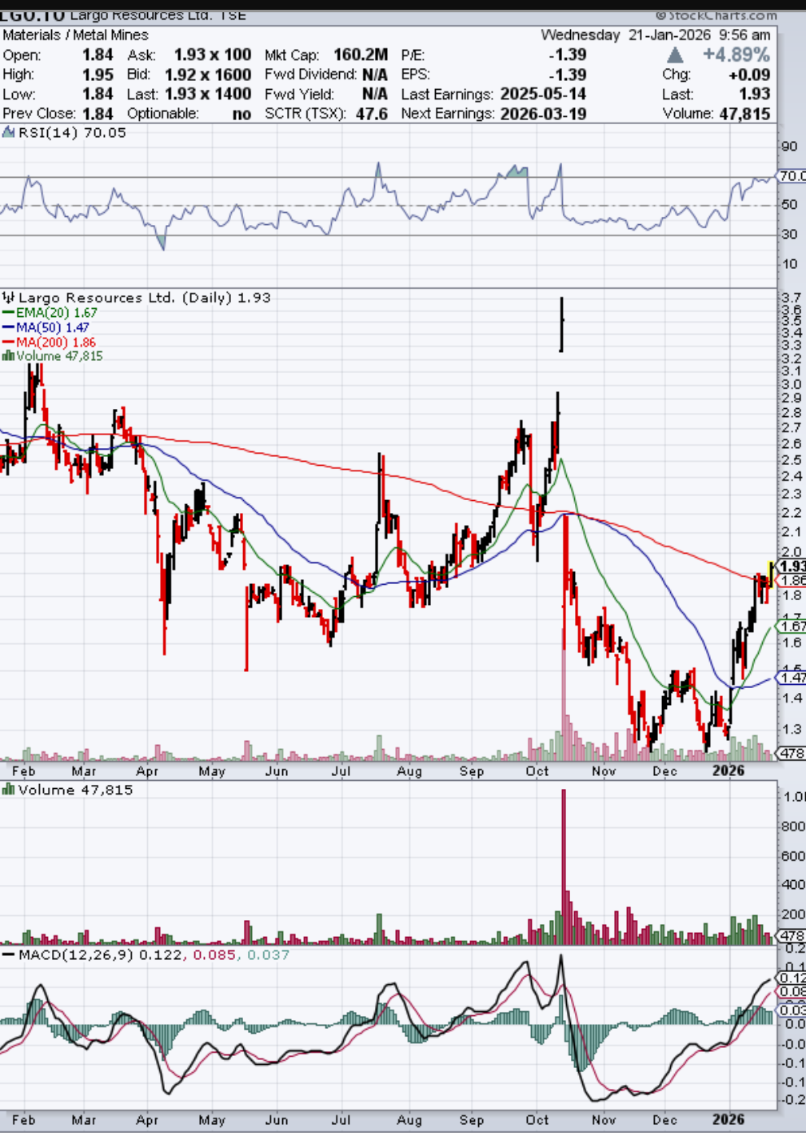Click the green EMA(20) legend line
This screenshot has height=1138, width=806.
click(x=8, y=312)
